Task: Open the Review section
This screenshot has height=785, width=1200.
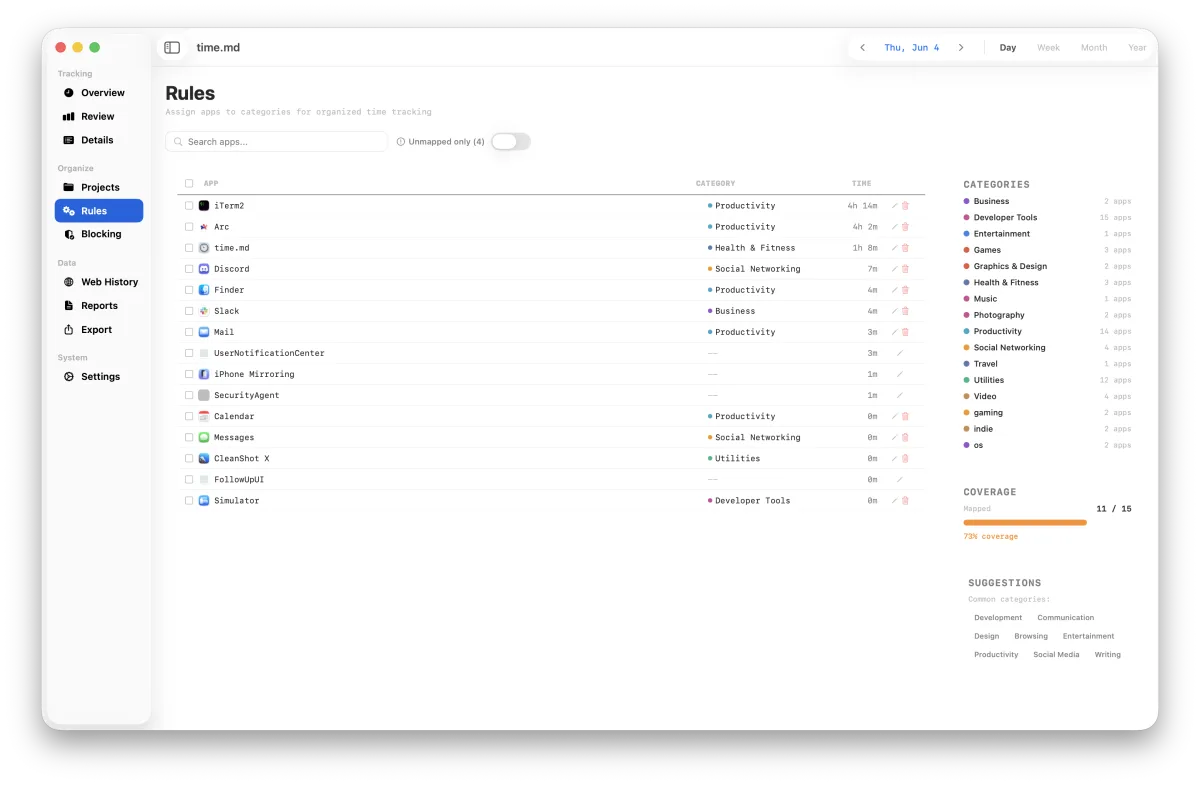Action: [x=99, y=116]
